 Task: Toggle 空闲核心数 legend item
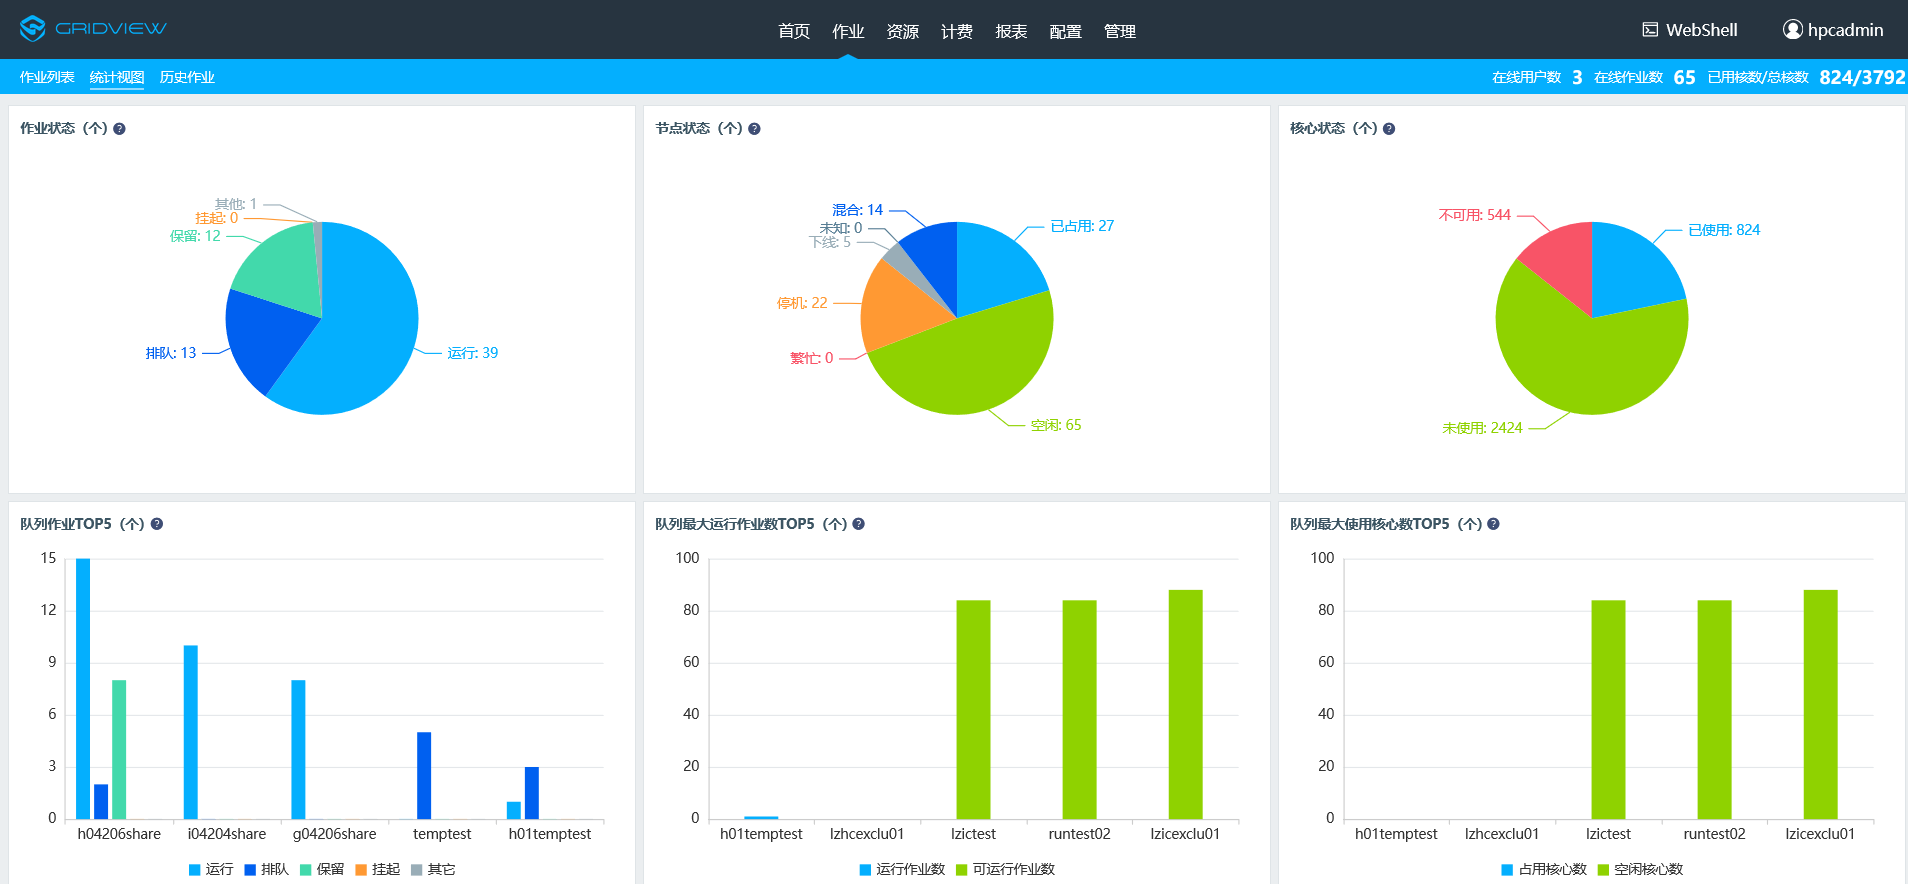[1641, 869]
